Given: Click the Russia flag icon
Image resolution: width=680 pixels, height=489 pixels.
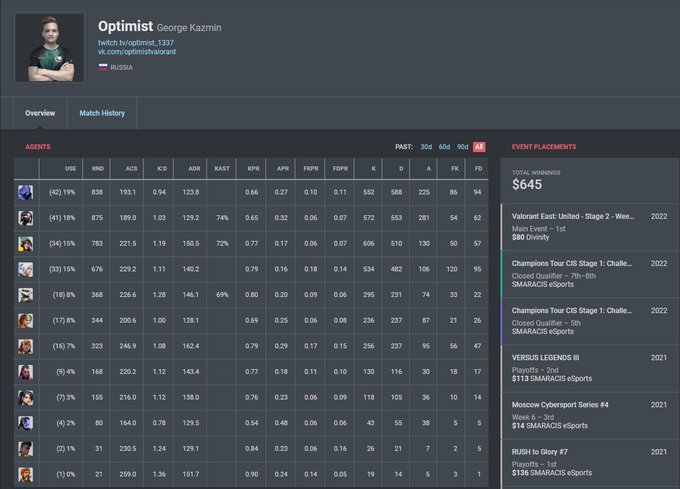Looking at the screenshot, I should coord(103,67).
